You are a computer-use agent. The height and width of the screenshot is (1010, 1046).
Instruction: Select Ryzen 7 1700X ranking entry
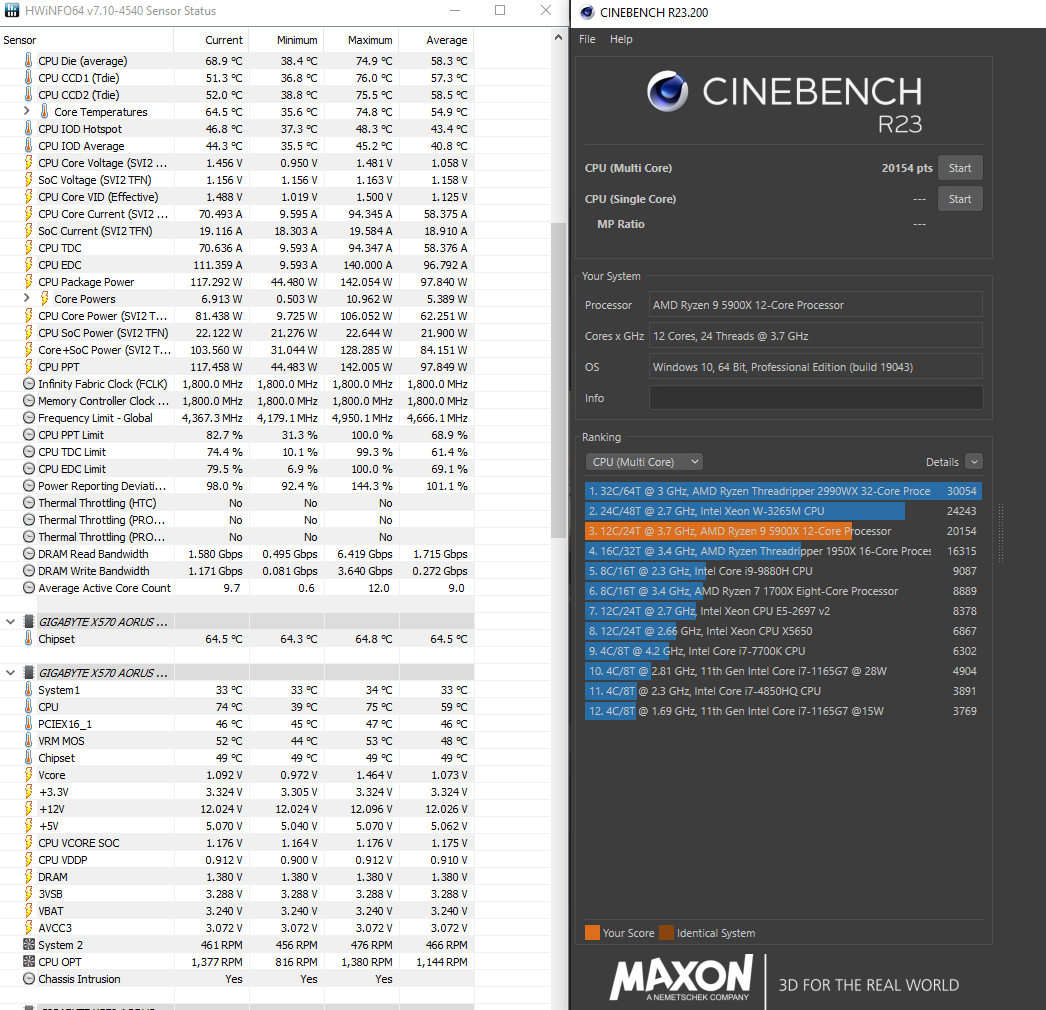pos(782,591)
